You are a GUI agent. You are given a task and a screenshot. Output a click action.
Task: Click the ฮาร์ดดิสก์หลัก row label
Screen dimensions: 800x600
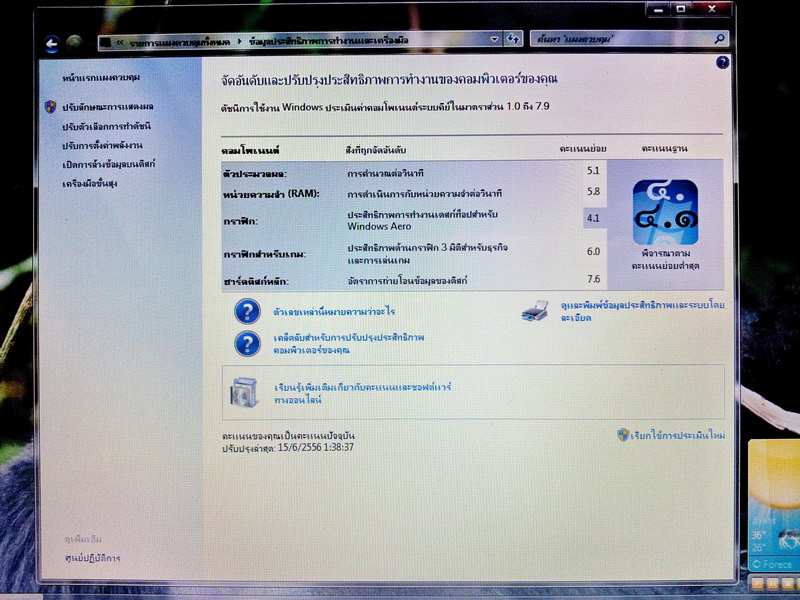pos(256,281)
